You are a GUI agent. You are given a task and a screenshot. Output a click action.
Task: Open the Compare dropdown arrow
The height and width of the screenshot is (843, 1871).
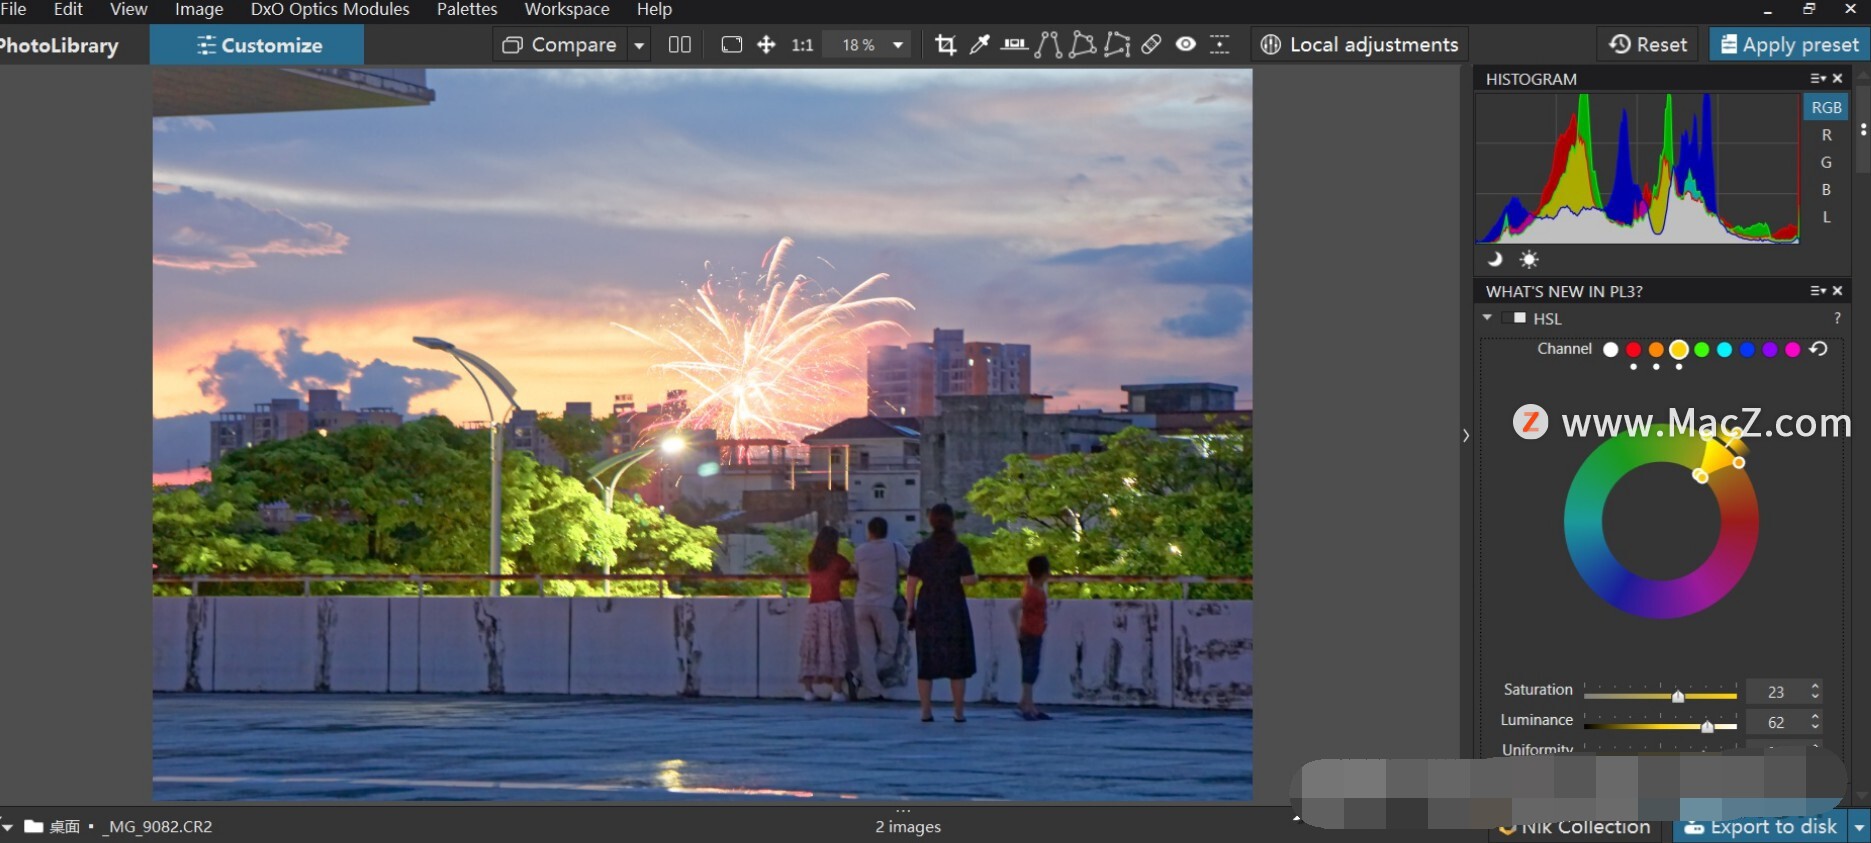point(639,45)
